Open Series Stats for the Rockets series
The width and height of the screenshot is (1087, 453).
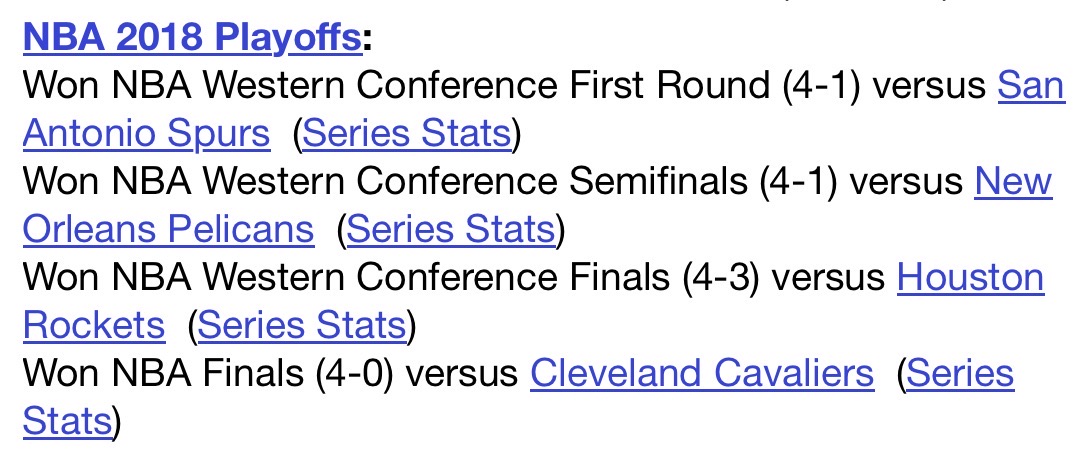click(302, 325)
